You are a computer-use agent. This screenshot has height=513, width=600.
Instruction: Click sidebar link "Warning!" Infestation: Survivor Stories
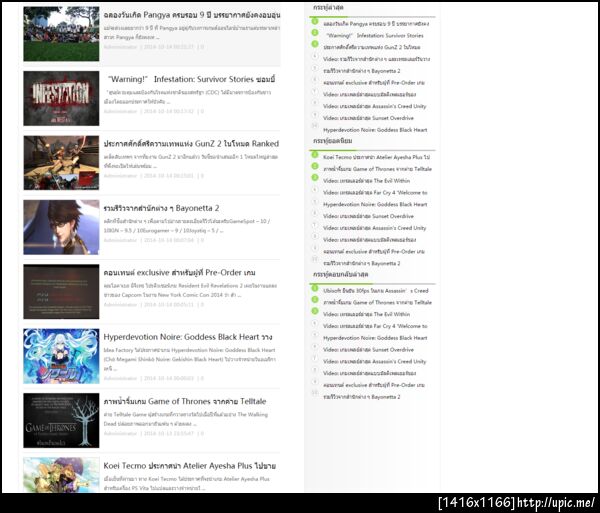pos(375,36)
